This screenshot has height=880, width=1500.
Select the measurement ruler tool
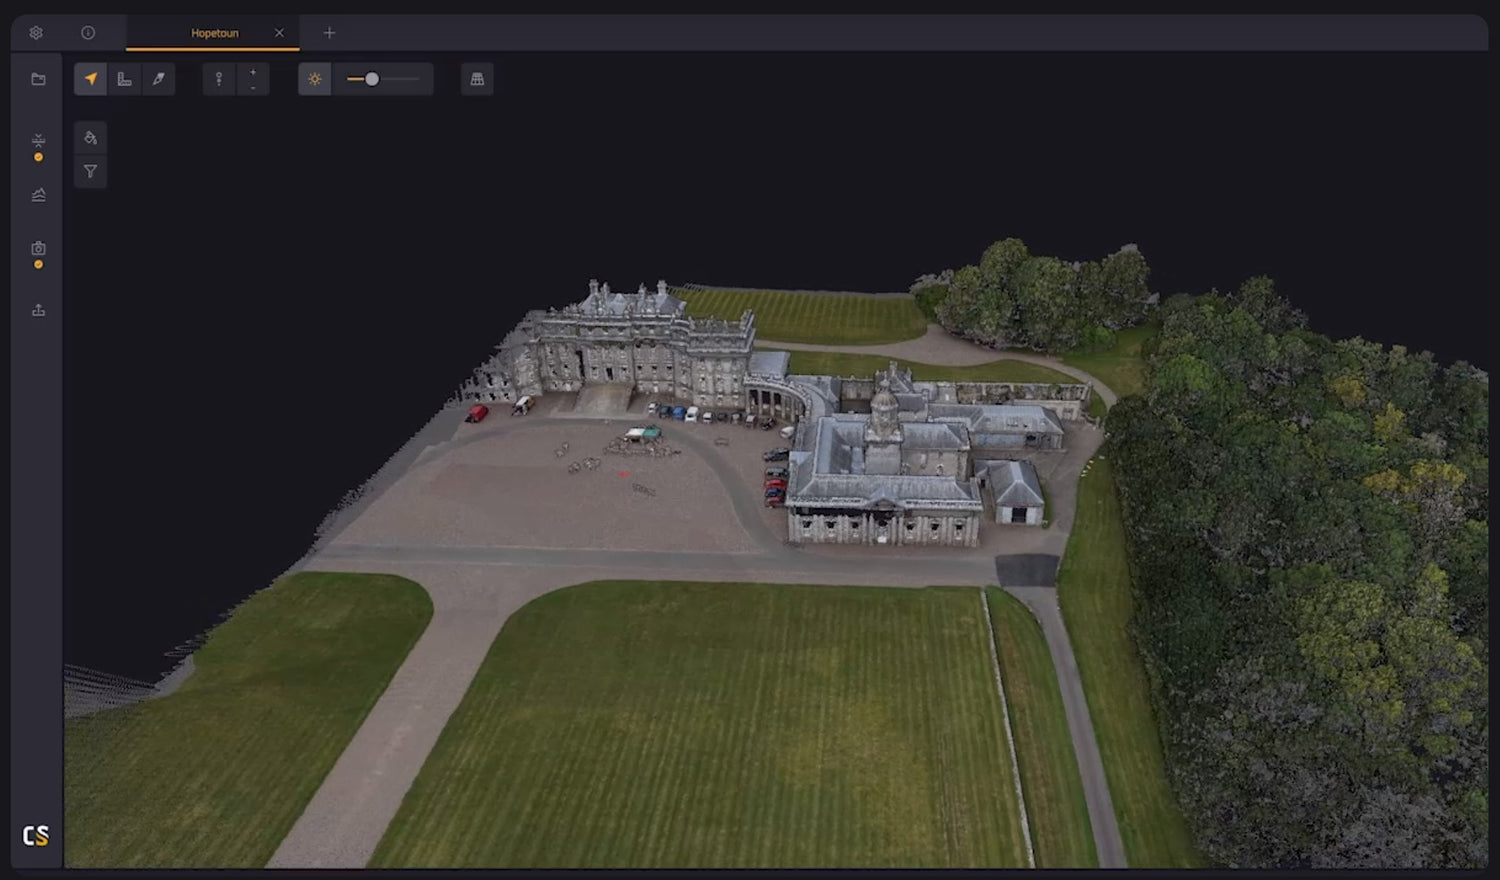[125, 79]
